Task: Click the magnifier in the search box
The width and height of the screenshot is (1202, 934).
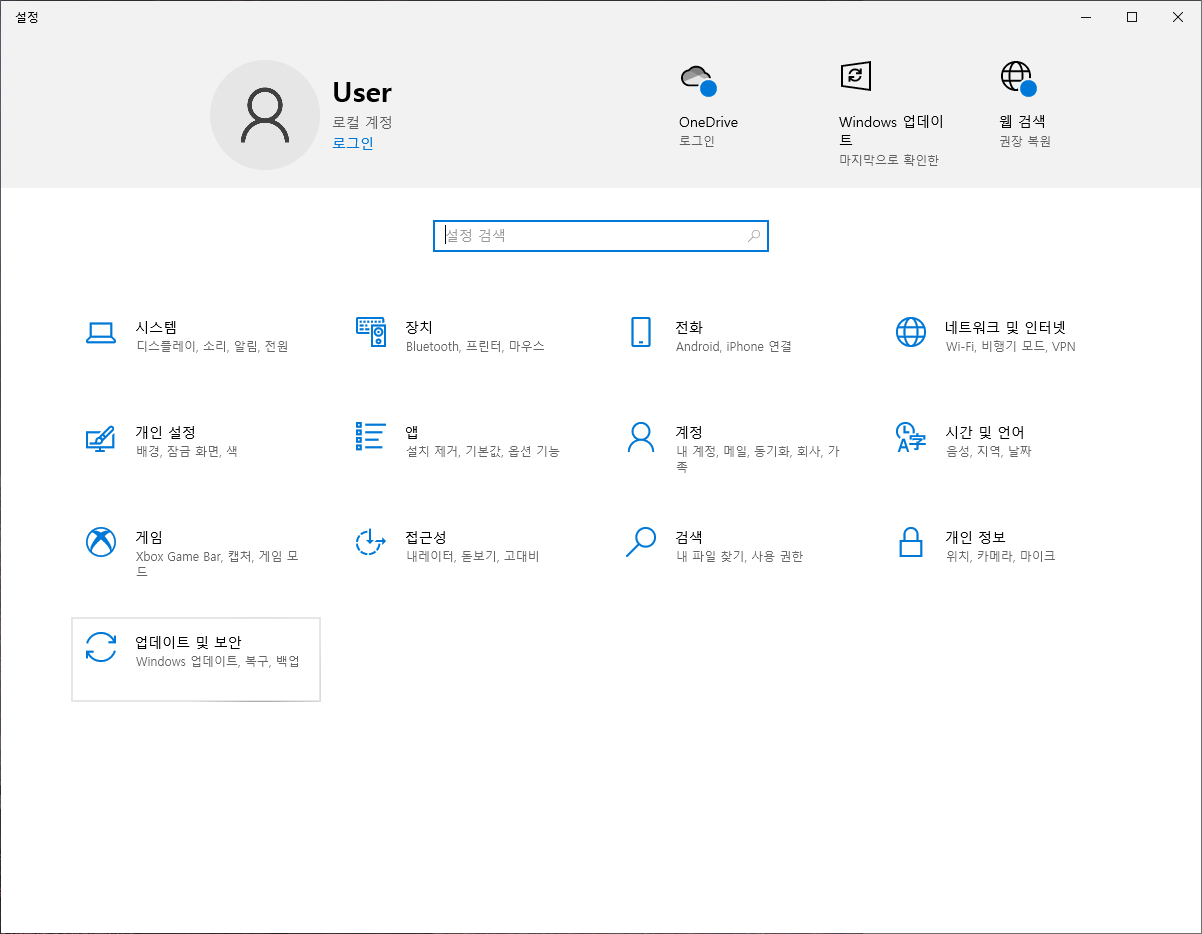Action: [754, 236]
